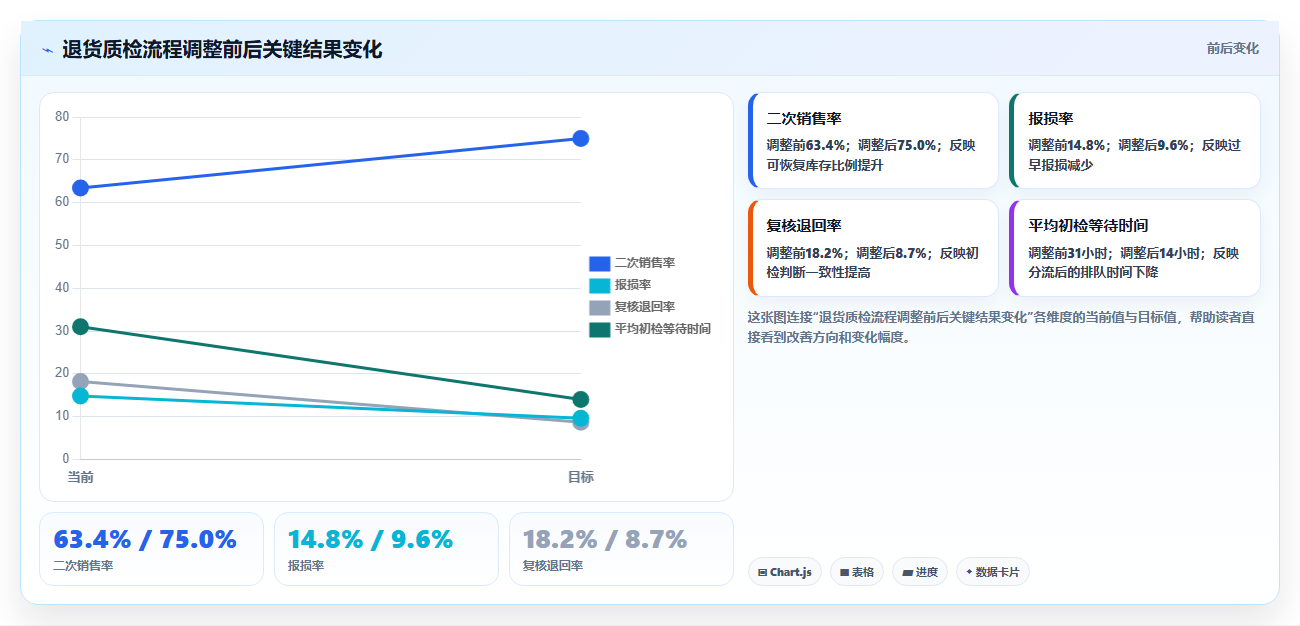The width and height of the screenshot is (1300, 626).
Task: Click the 18.2% / 8.7% stat card
Action: coord(621,549)
